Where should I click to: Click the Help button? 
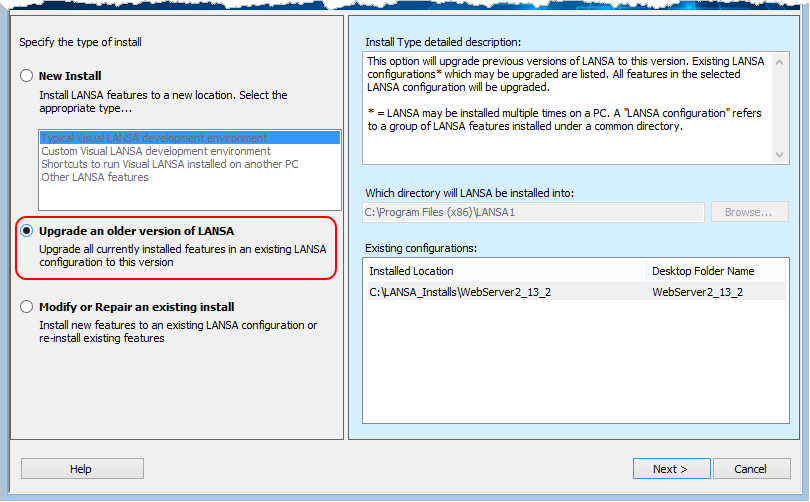82,469
